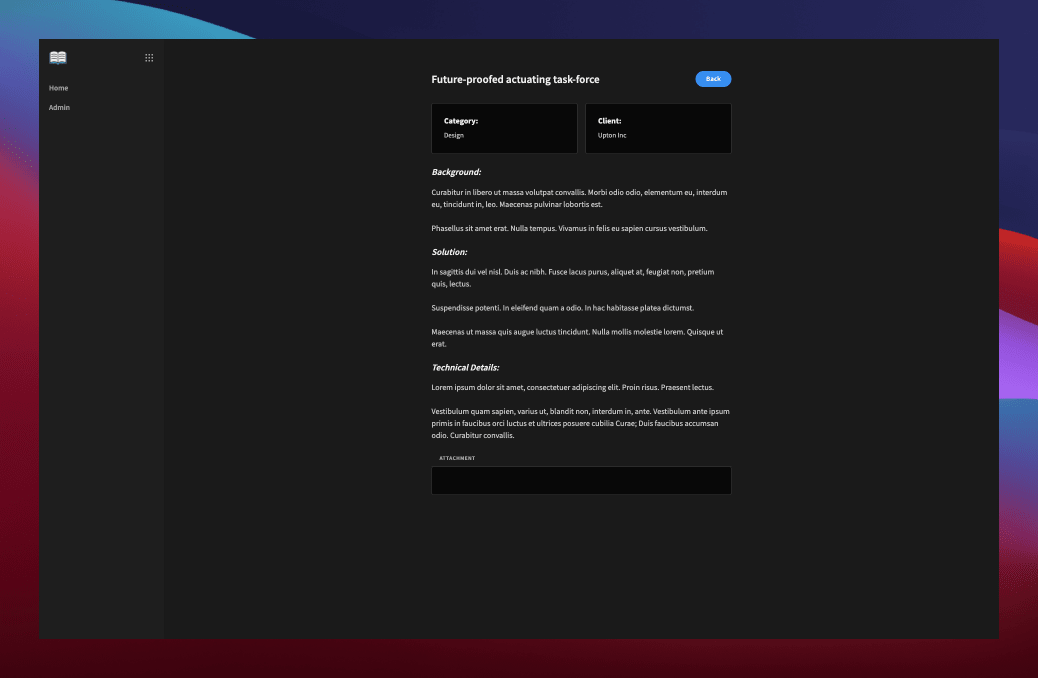Click the Solution paragraph starting Suspendisse potenti
Viewport: 1038px width, 678px height.
tap(562, 308)
